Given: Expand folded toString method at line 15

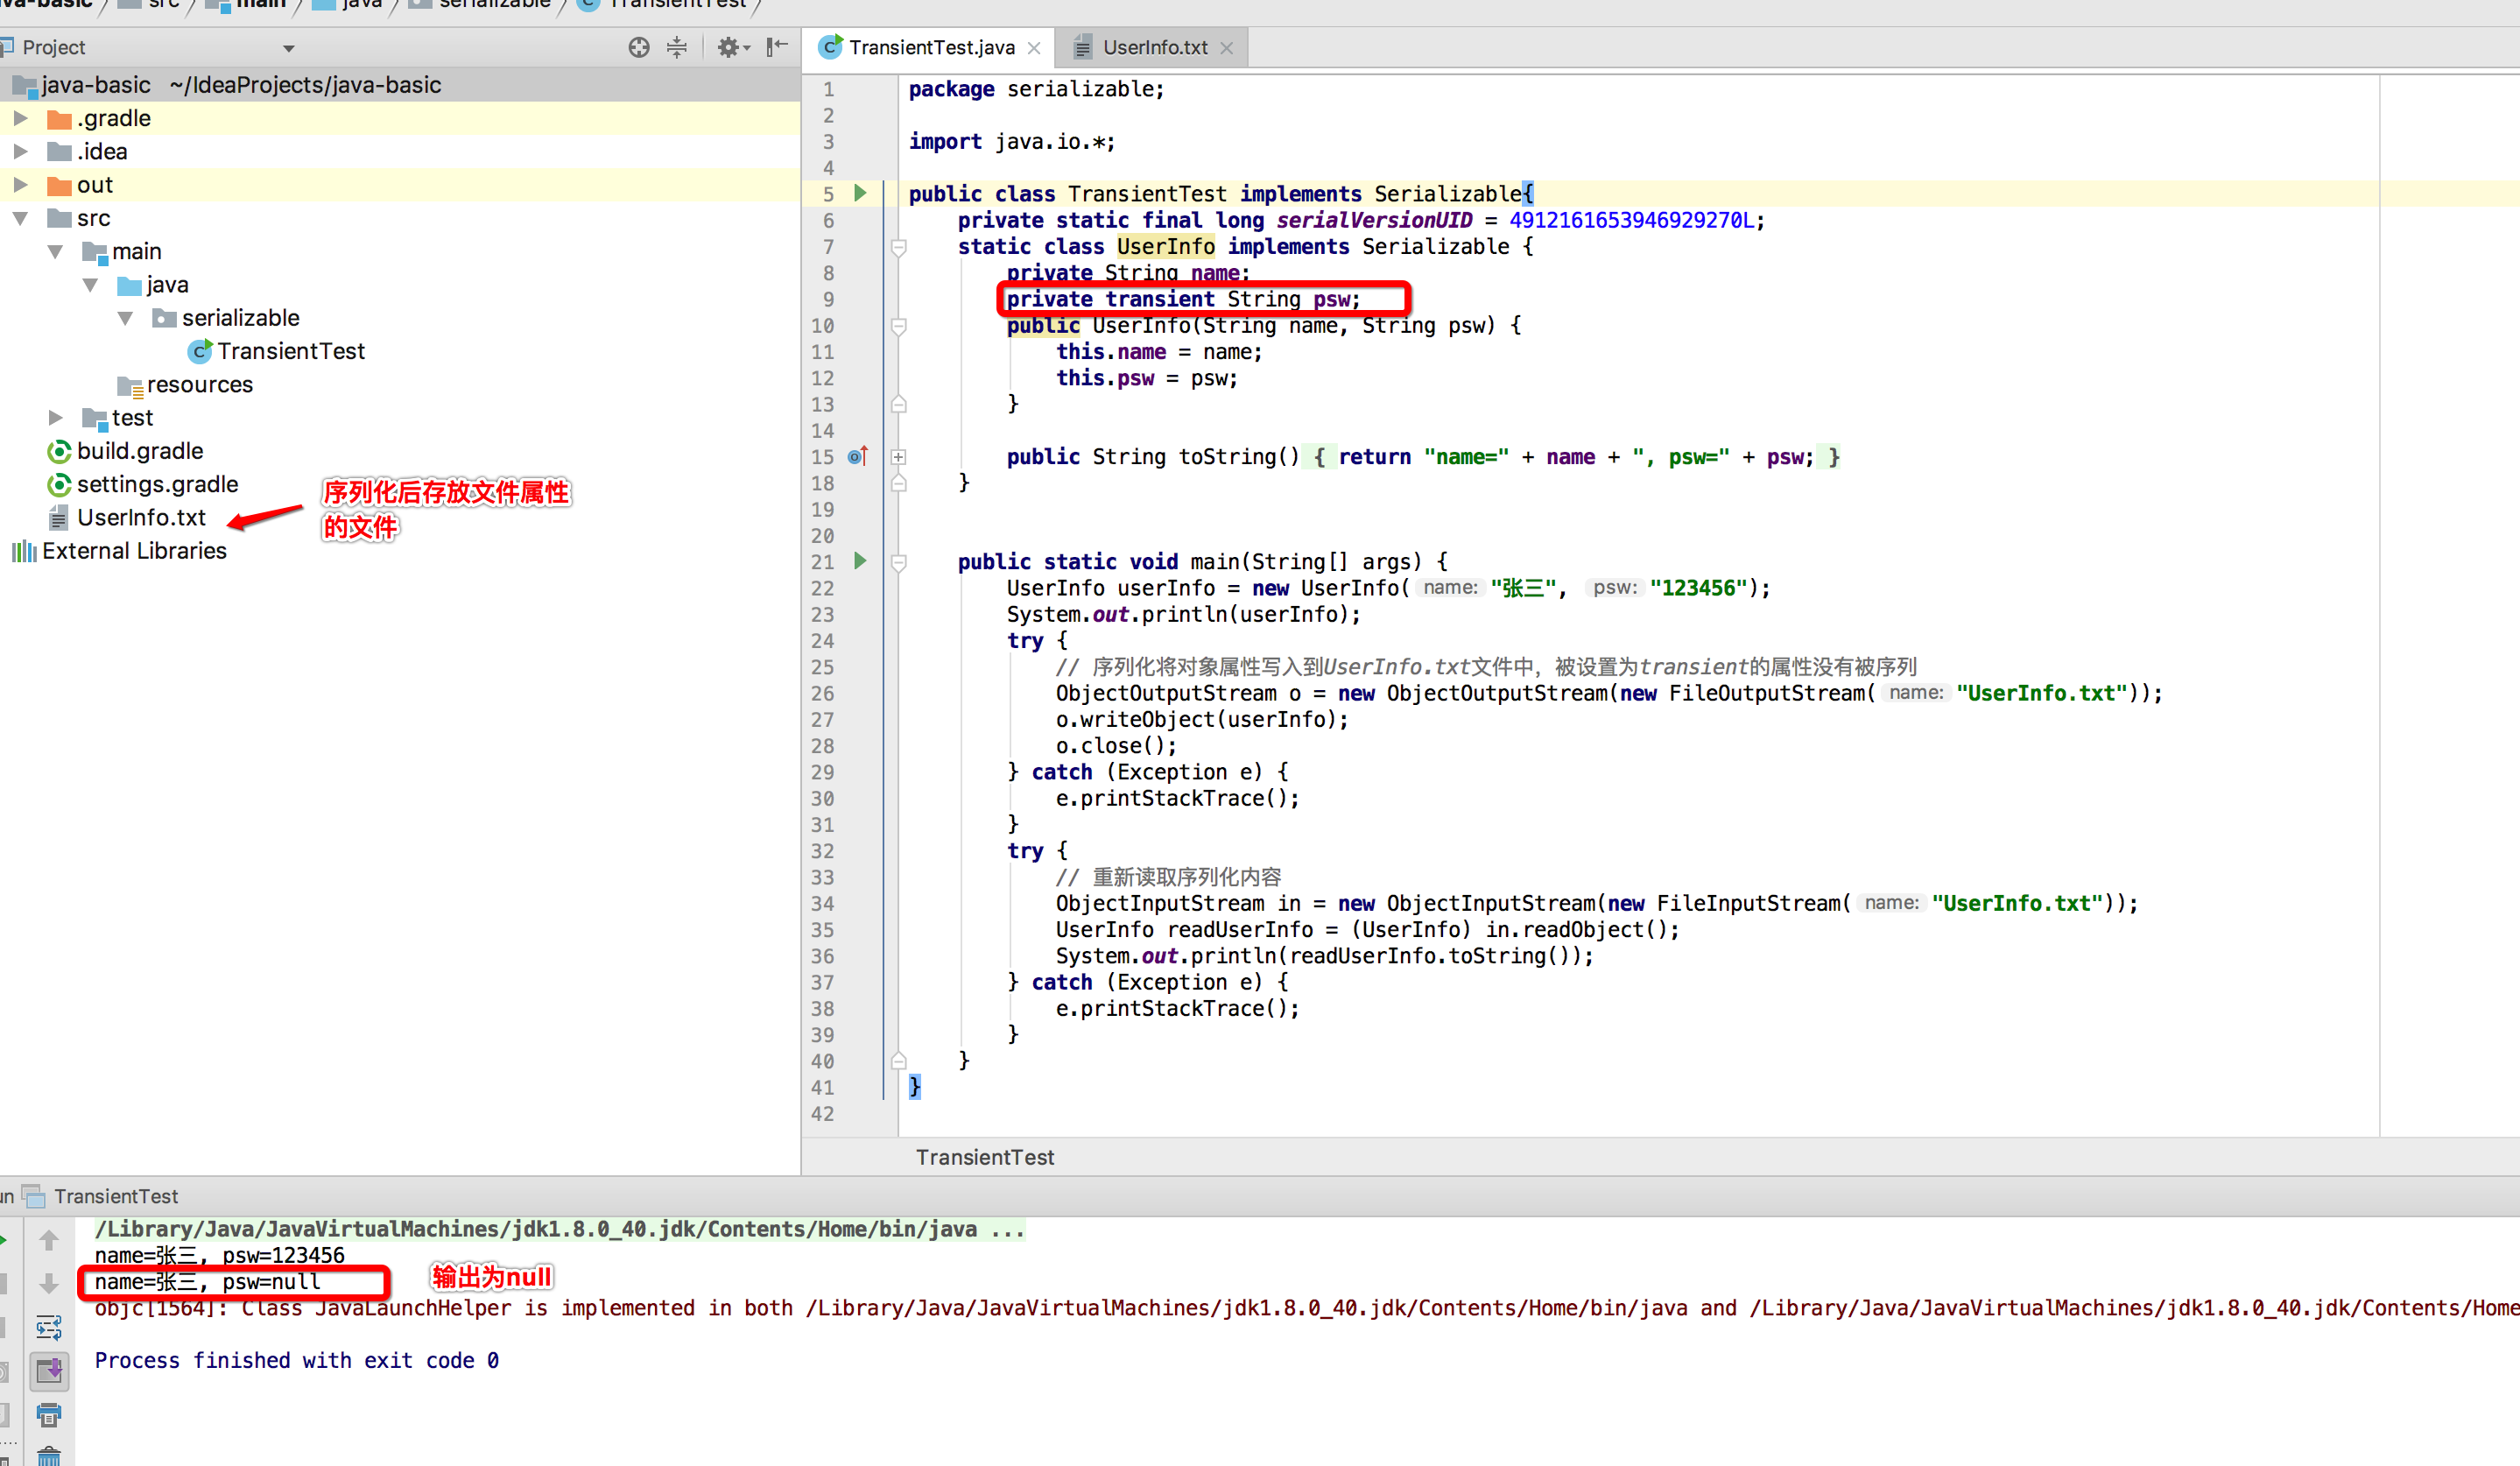Looking at the screenshot, I should point(898,457).
